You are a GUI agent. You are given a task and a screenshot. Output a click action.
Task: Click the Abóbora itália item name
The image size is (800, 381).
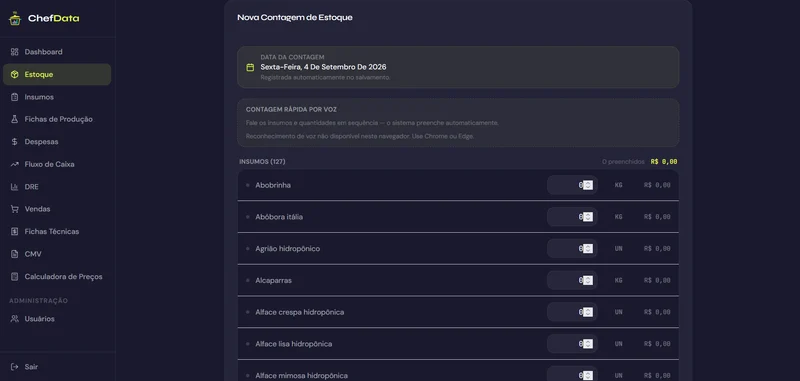(279, 217)
